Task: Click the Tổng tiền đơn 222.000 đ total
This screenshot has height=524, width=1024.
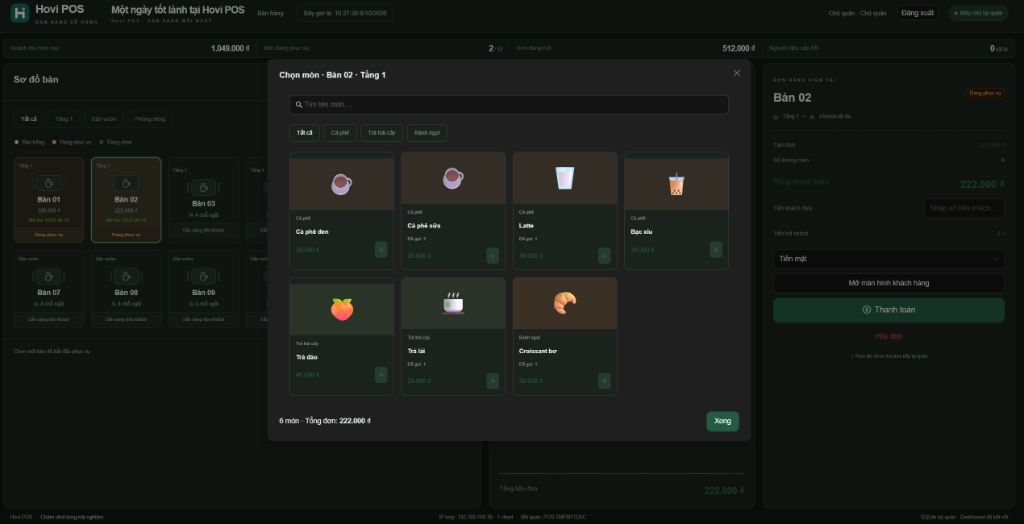Action: pyautogui.click(x=724, y=491)
